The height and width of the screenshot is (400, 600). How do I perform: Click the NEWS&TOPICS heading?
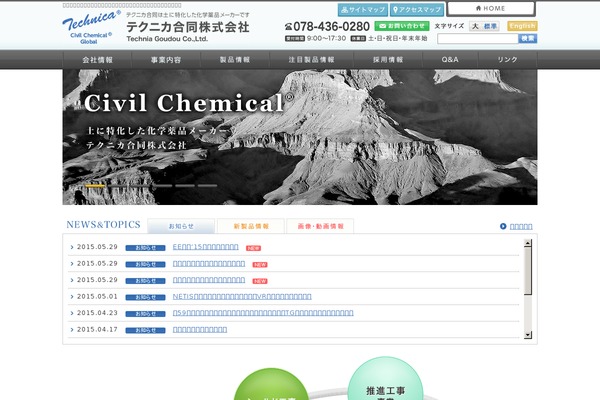[103, 225]
